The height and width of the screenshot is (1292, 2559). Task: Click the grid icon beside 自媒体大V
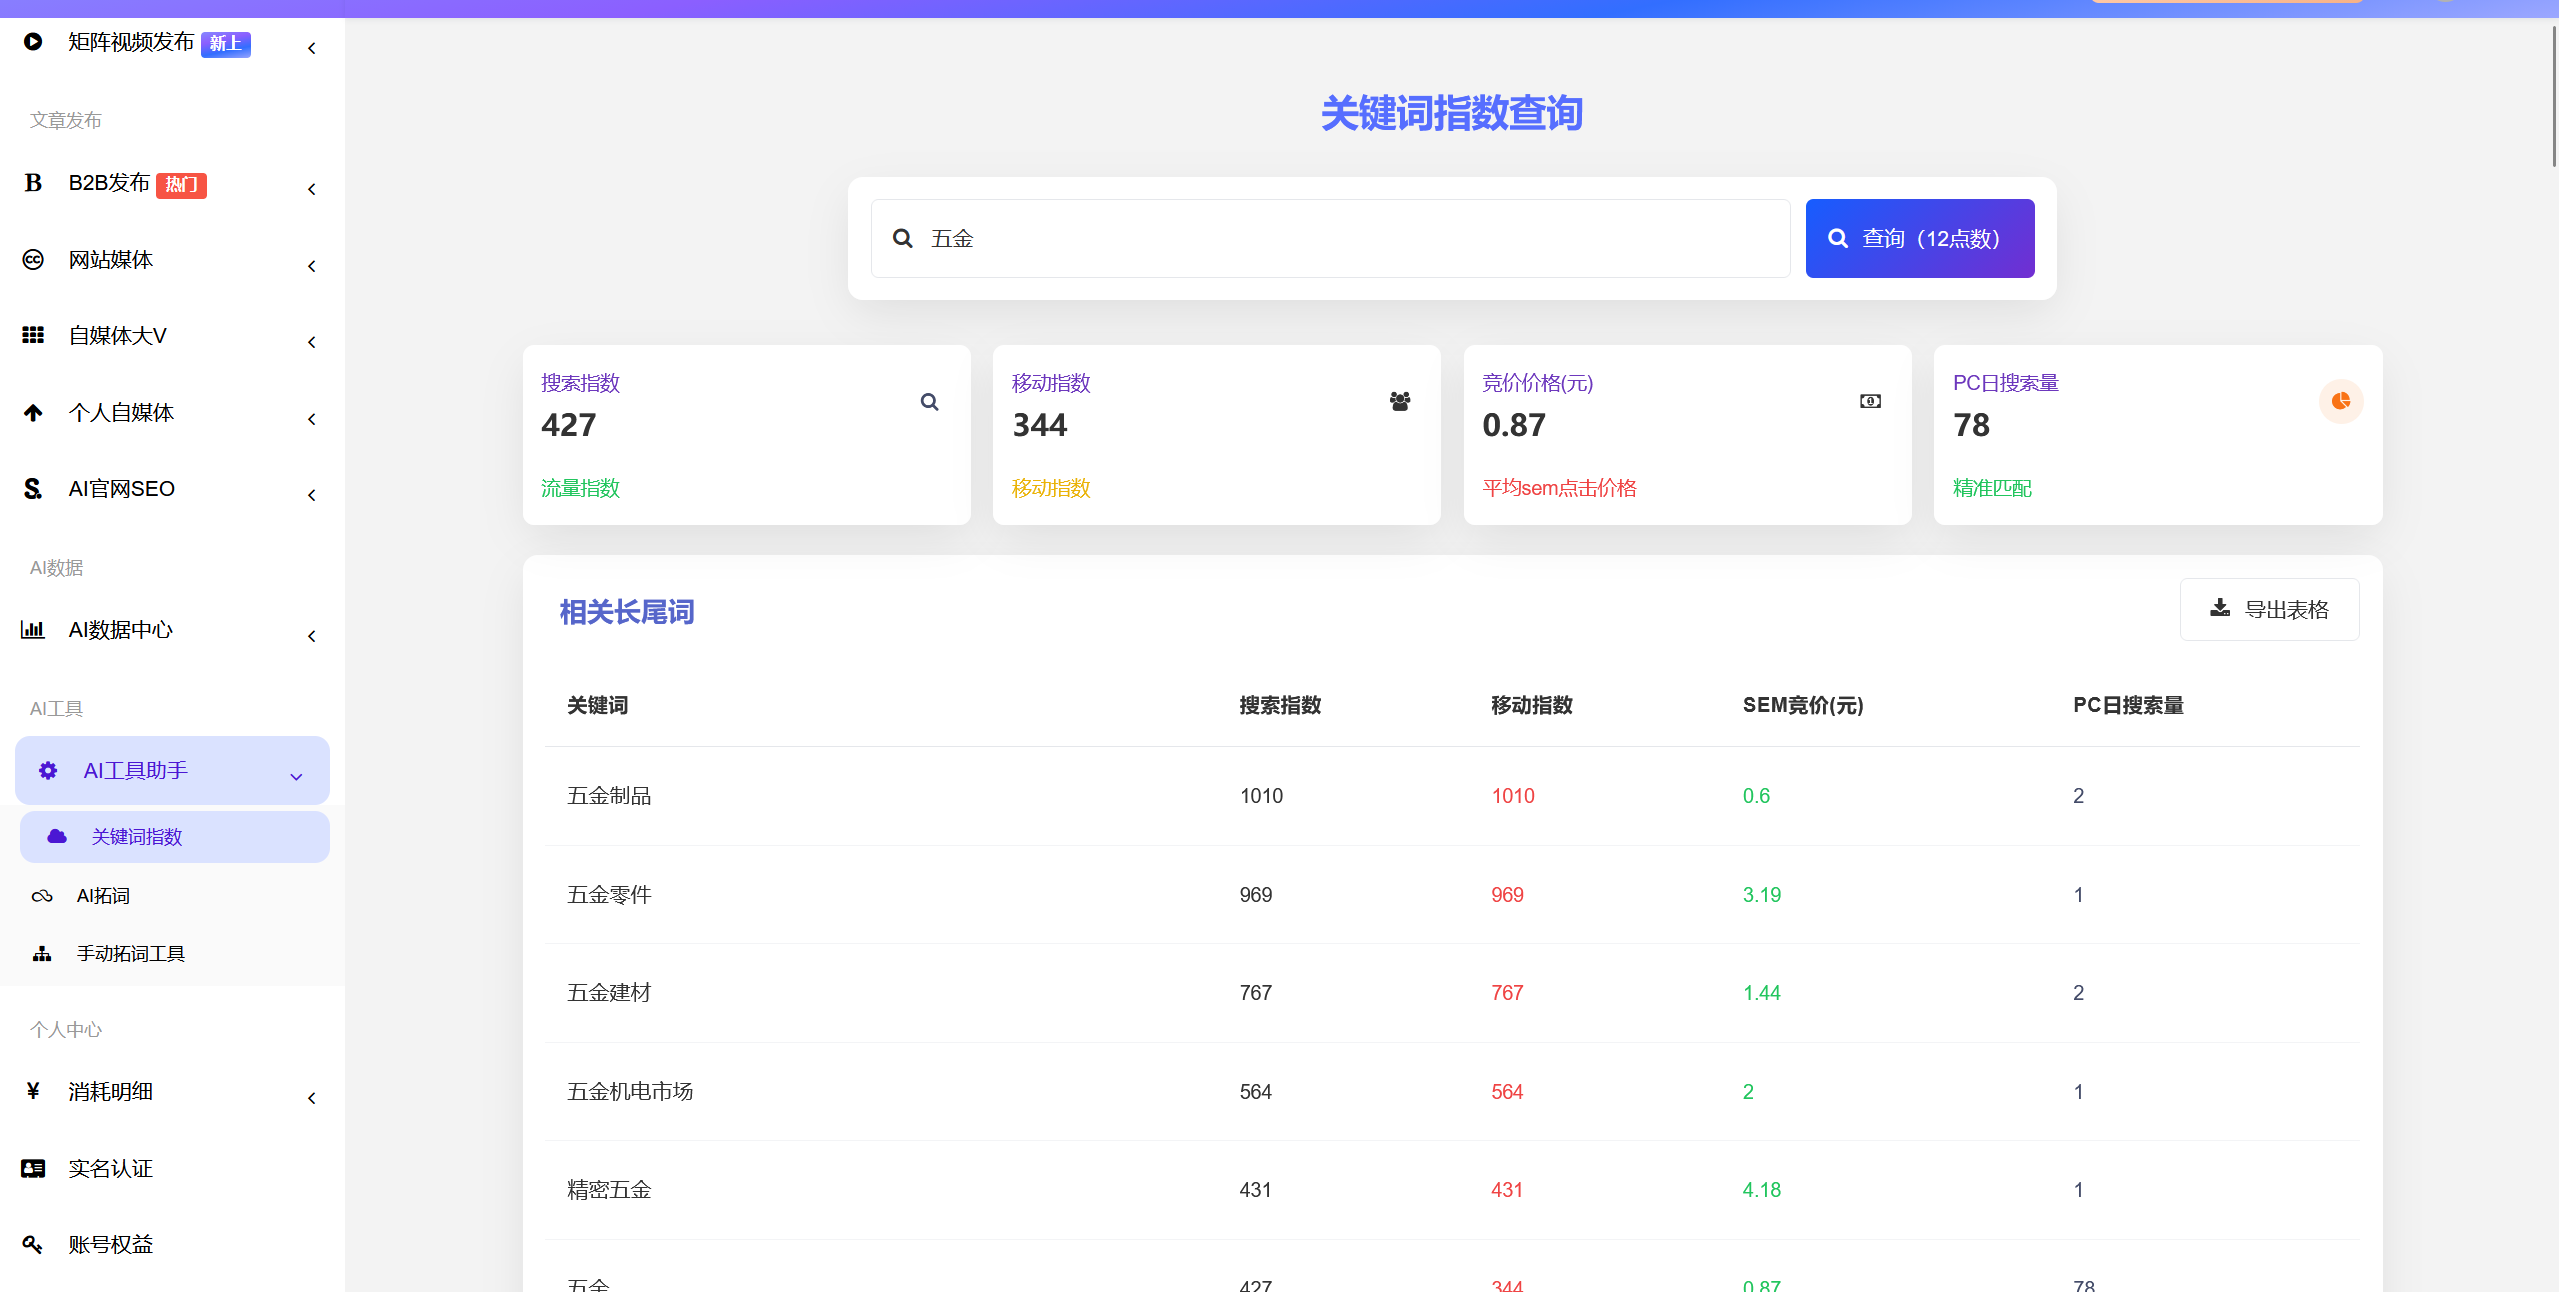pos(33,336)
